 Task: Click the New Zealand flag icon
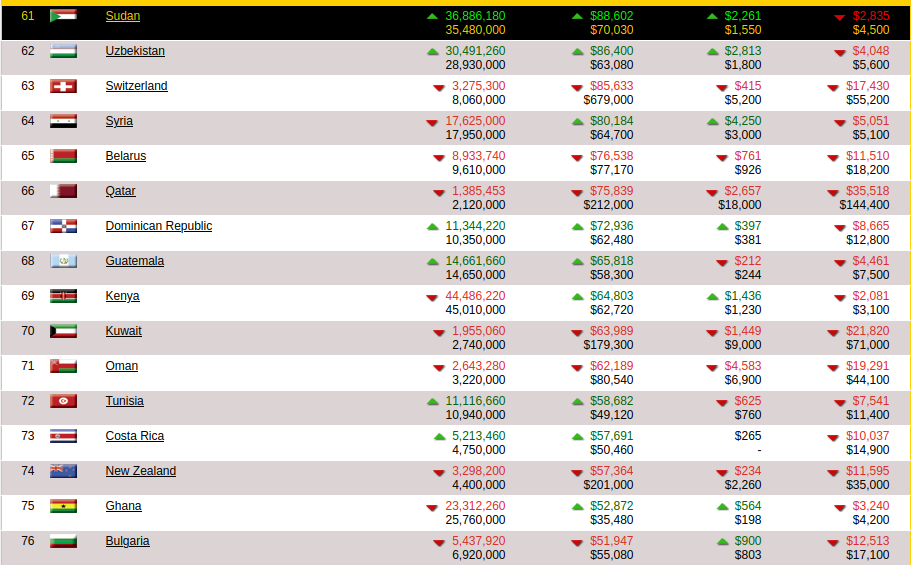64,471
